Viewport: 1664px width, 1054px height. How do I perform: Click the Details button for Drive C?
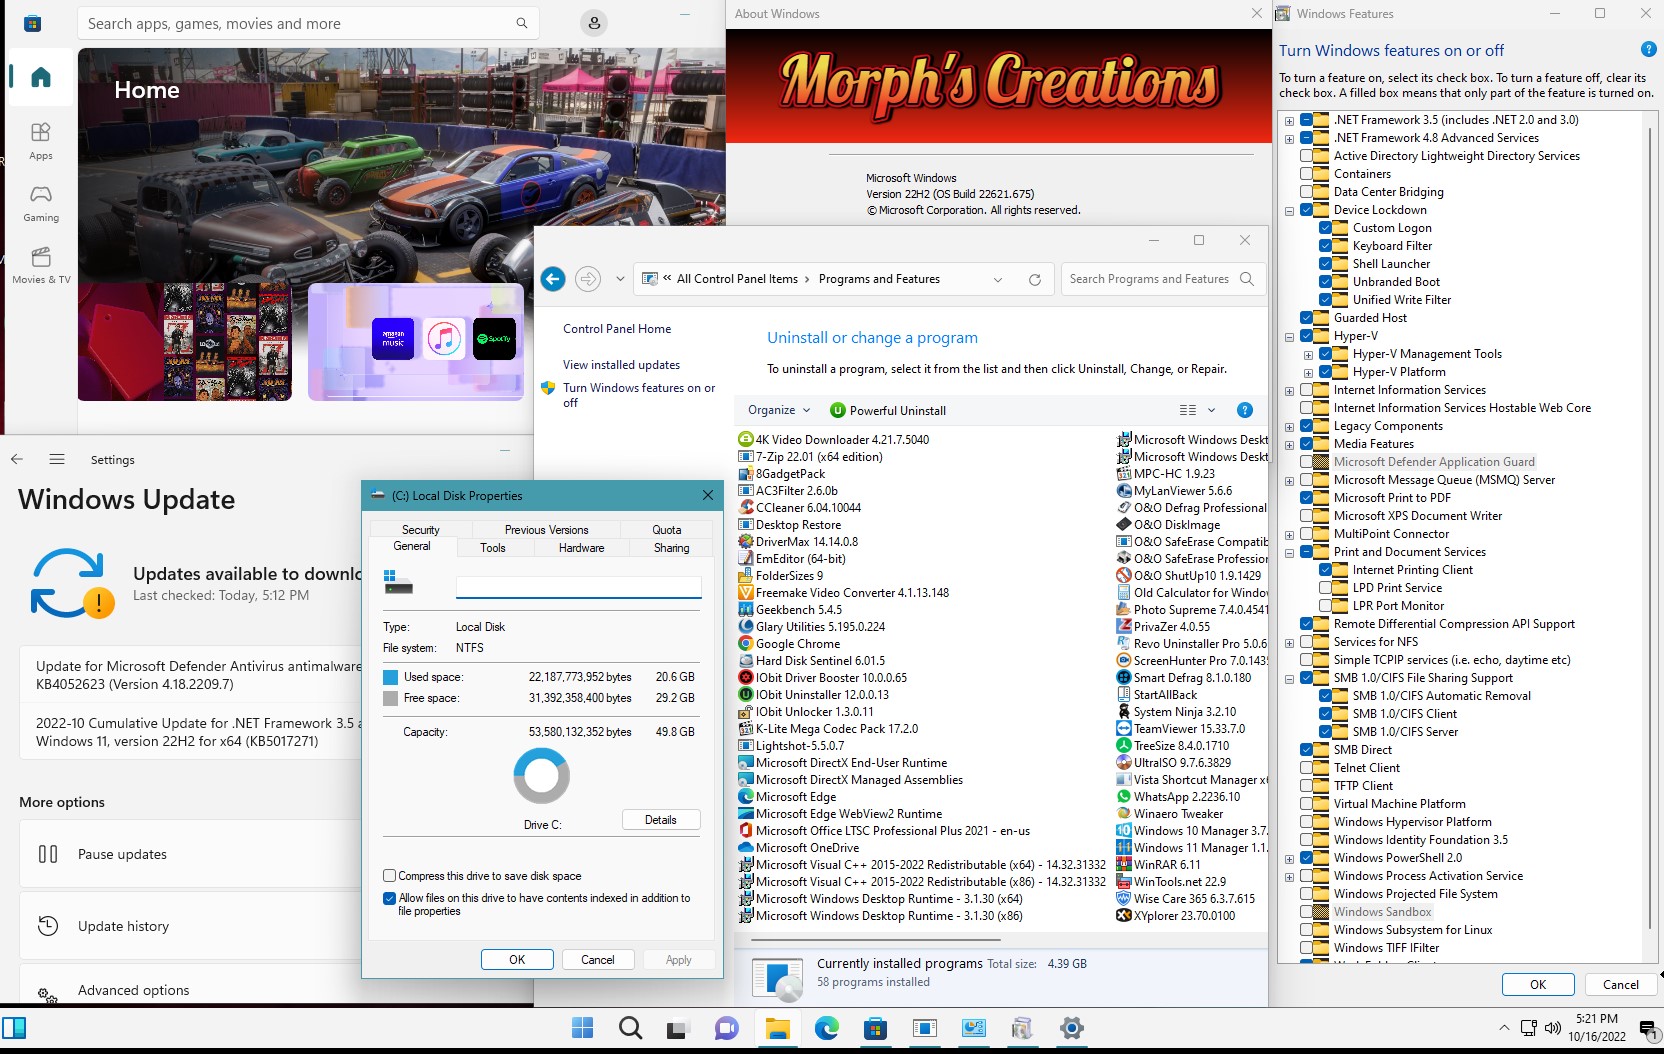click(660, 820)
